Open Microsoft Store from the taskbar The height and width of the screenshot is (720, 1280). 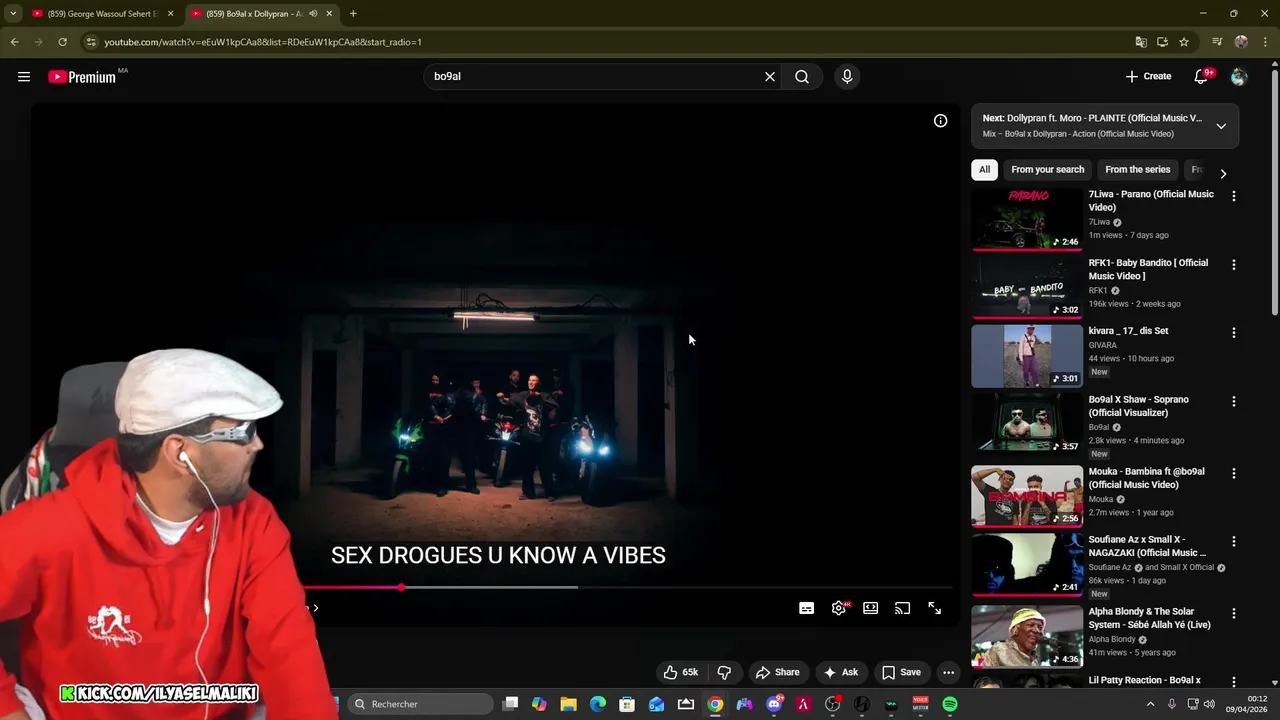(627, 704)
